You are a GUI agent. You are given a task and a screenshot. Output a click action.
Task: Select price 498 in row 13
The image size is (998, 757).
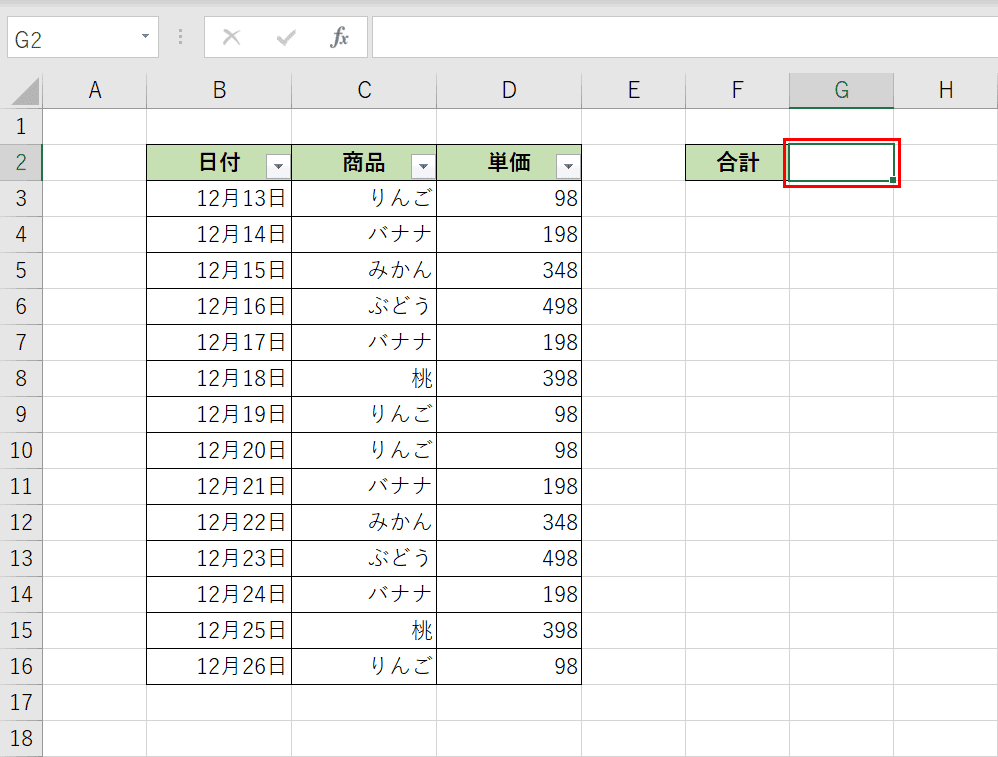pyautogui.click(x=509, y=559)
